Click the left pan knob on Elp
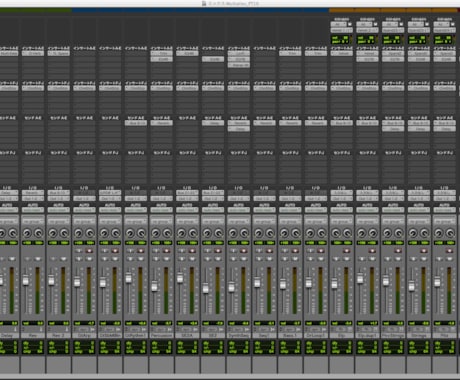The height and width of the screenshot is (380, 460). (336, 233)
